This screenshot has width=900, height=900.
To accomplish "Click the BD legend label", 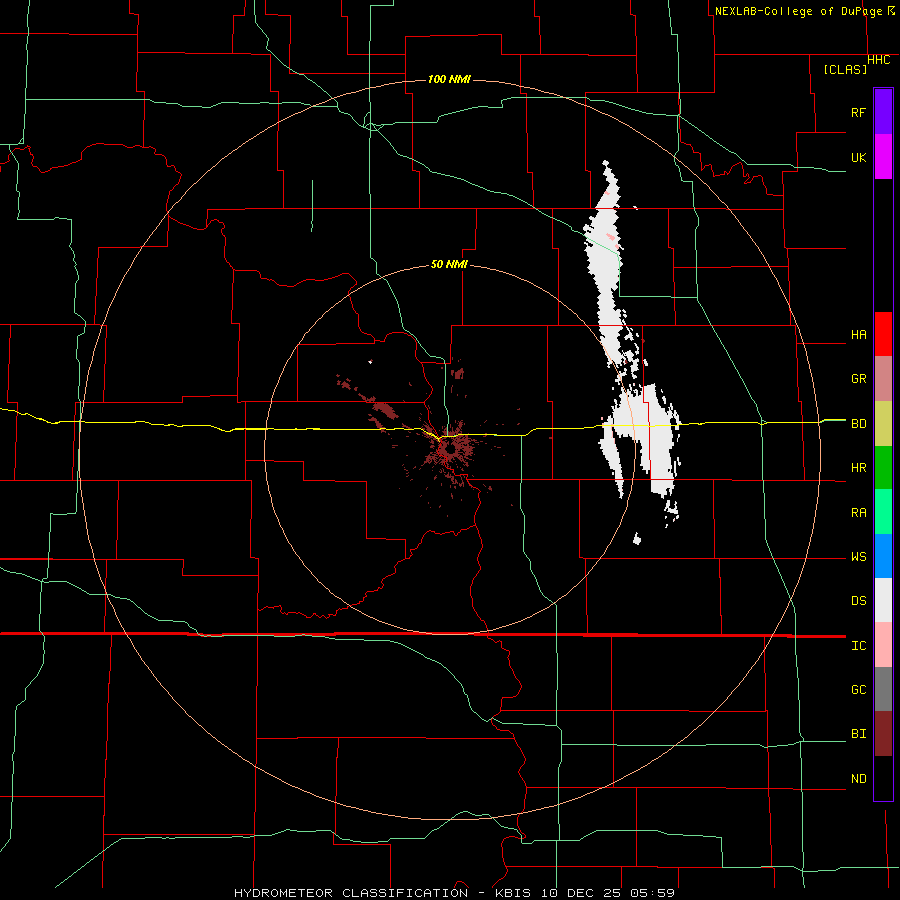I will coord(858,424).
